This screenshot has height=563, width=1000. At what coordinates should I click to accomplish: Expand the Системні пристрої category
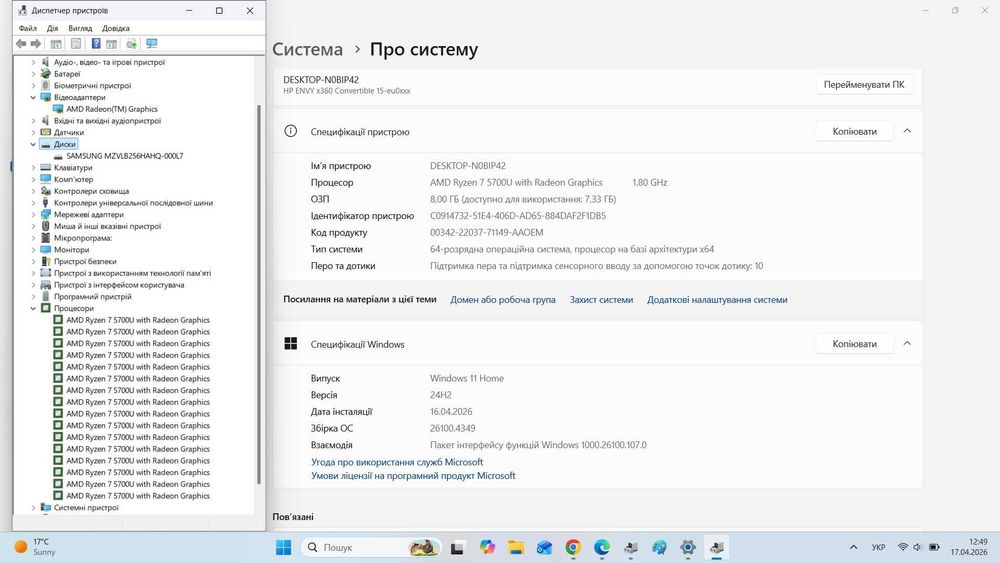[x=33, y=508]
